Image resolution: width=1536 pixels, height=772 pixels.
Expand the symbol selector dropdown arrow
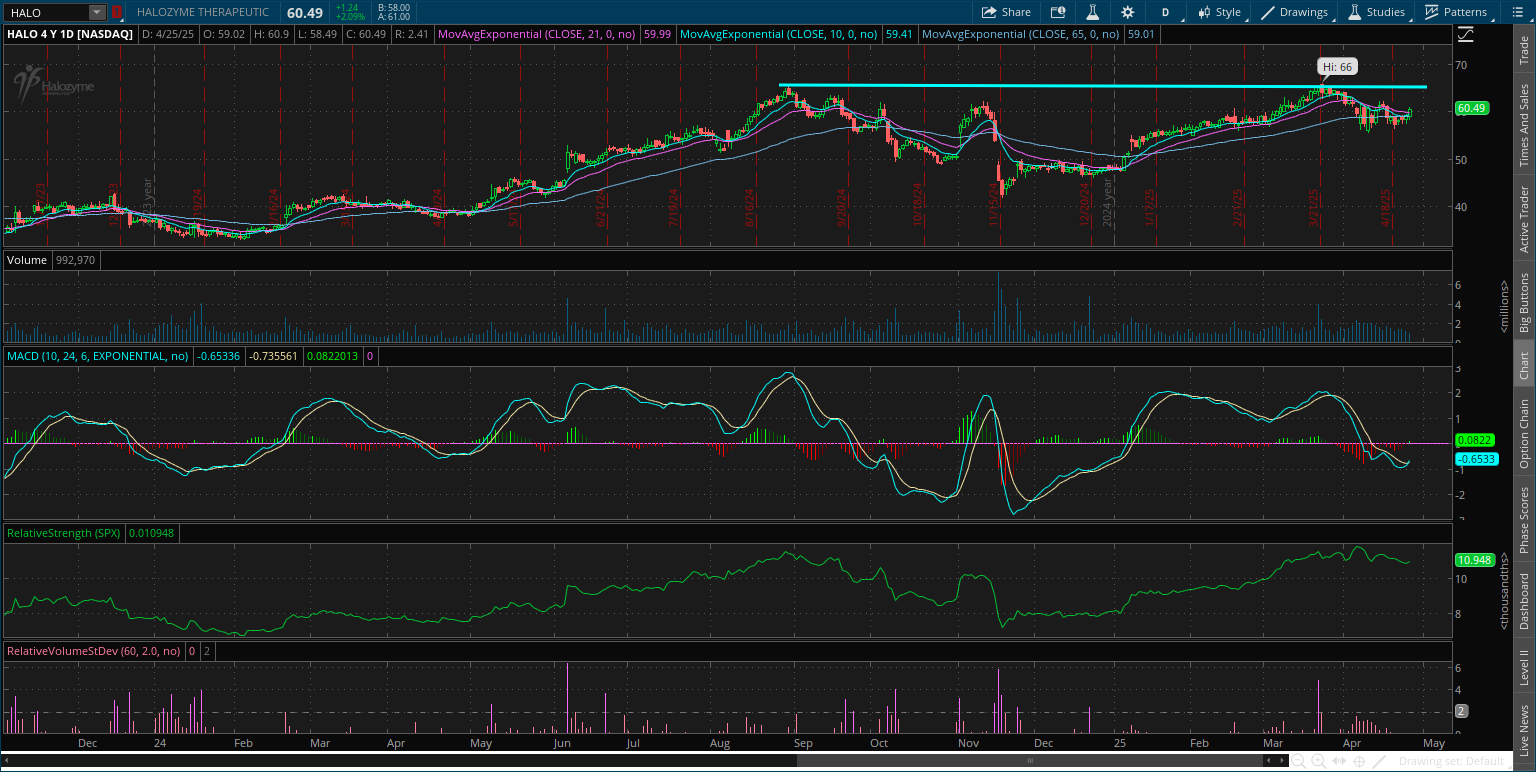[97, 12]
